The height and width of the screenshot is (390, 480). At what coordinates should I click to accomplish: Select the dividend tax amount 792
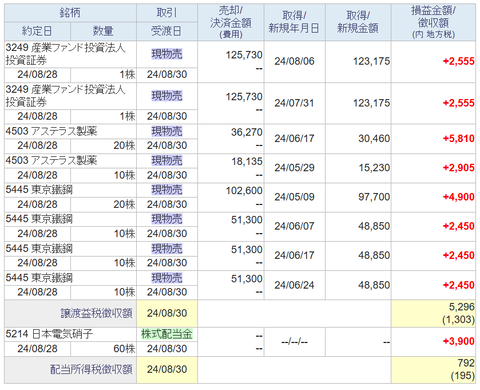(466, 363)
